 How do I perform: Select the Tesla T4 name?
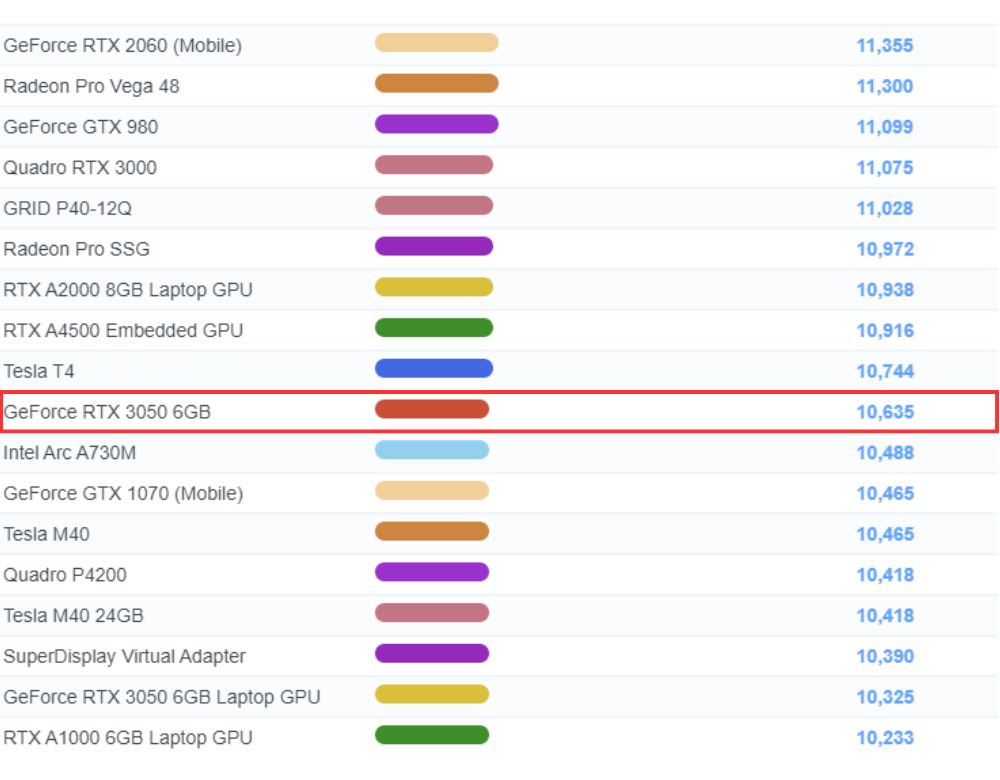tap(39, 371)
